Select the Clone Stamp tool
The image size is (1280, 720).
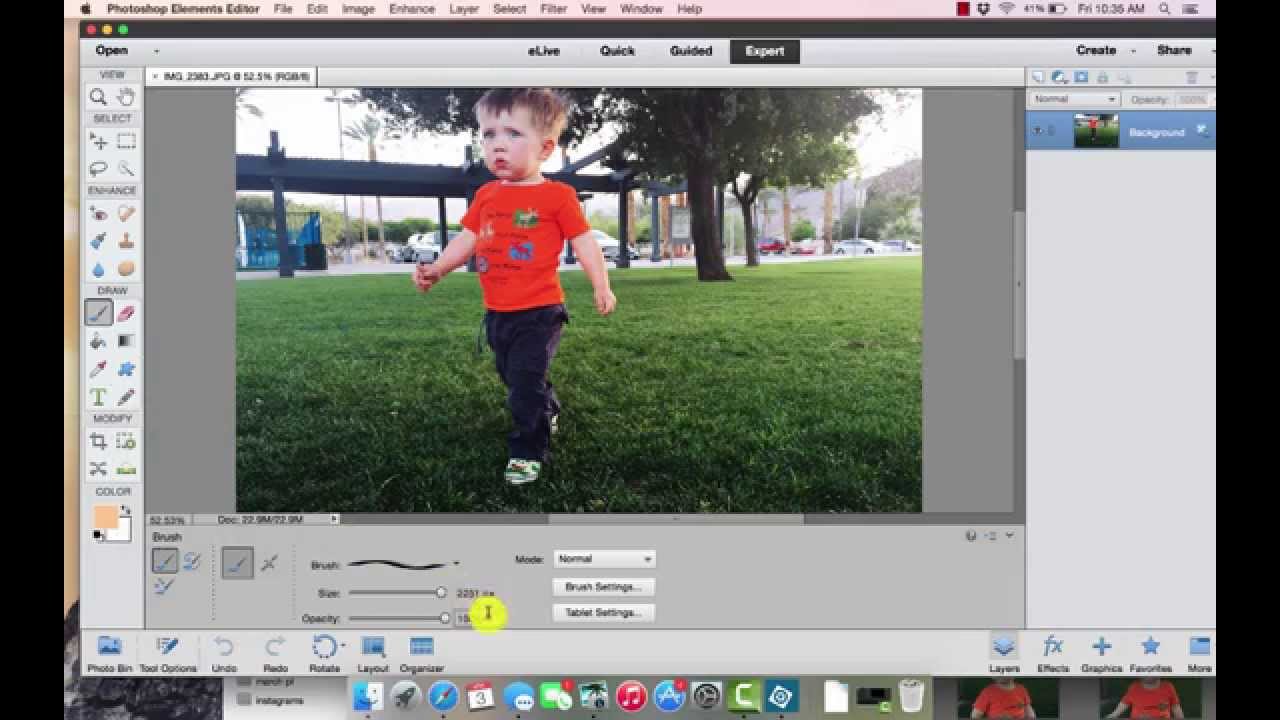pos(126,241)
